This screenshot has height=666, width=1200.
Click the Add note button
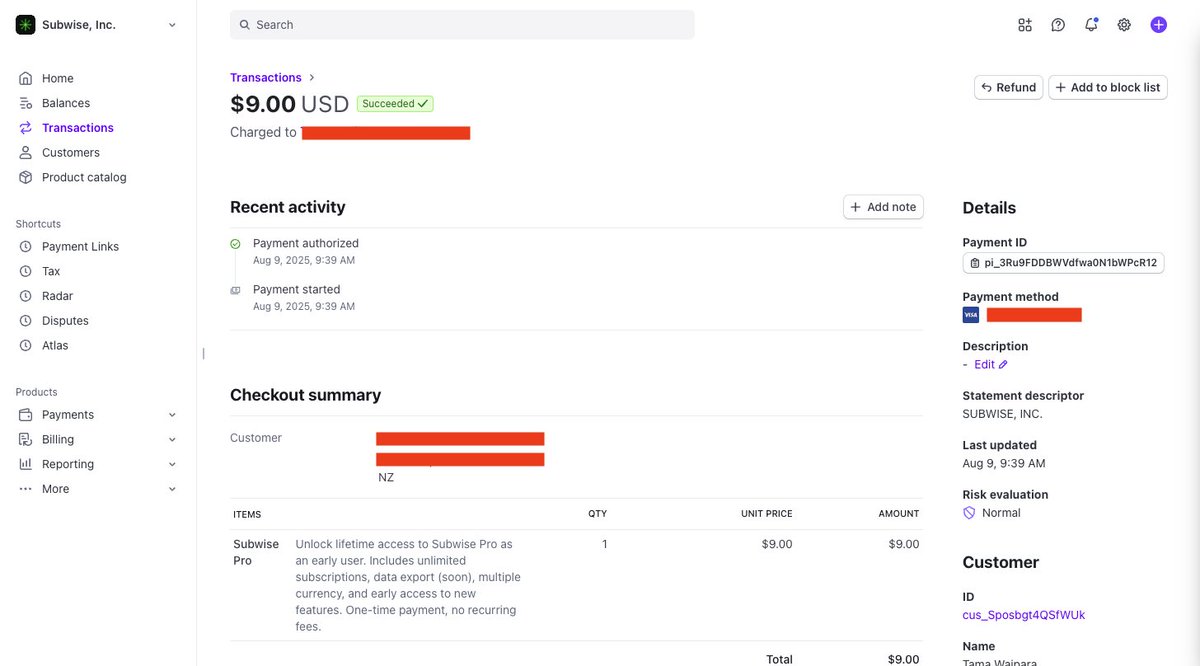point(883,207)
